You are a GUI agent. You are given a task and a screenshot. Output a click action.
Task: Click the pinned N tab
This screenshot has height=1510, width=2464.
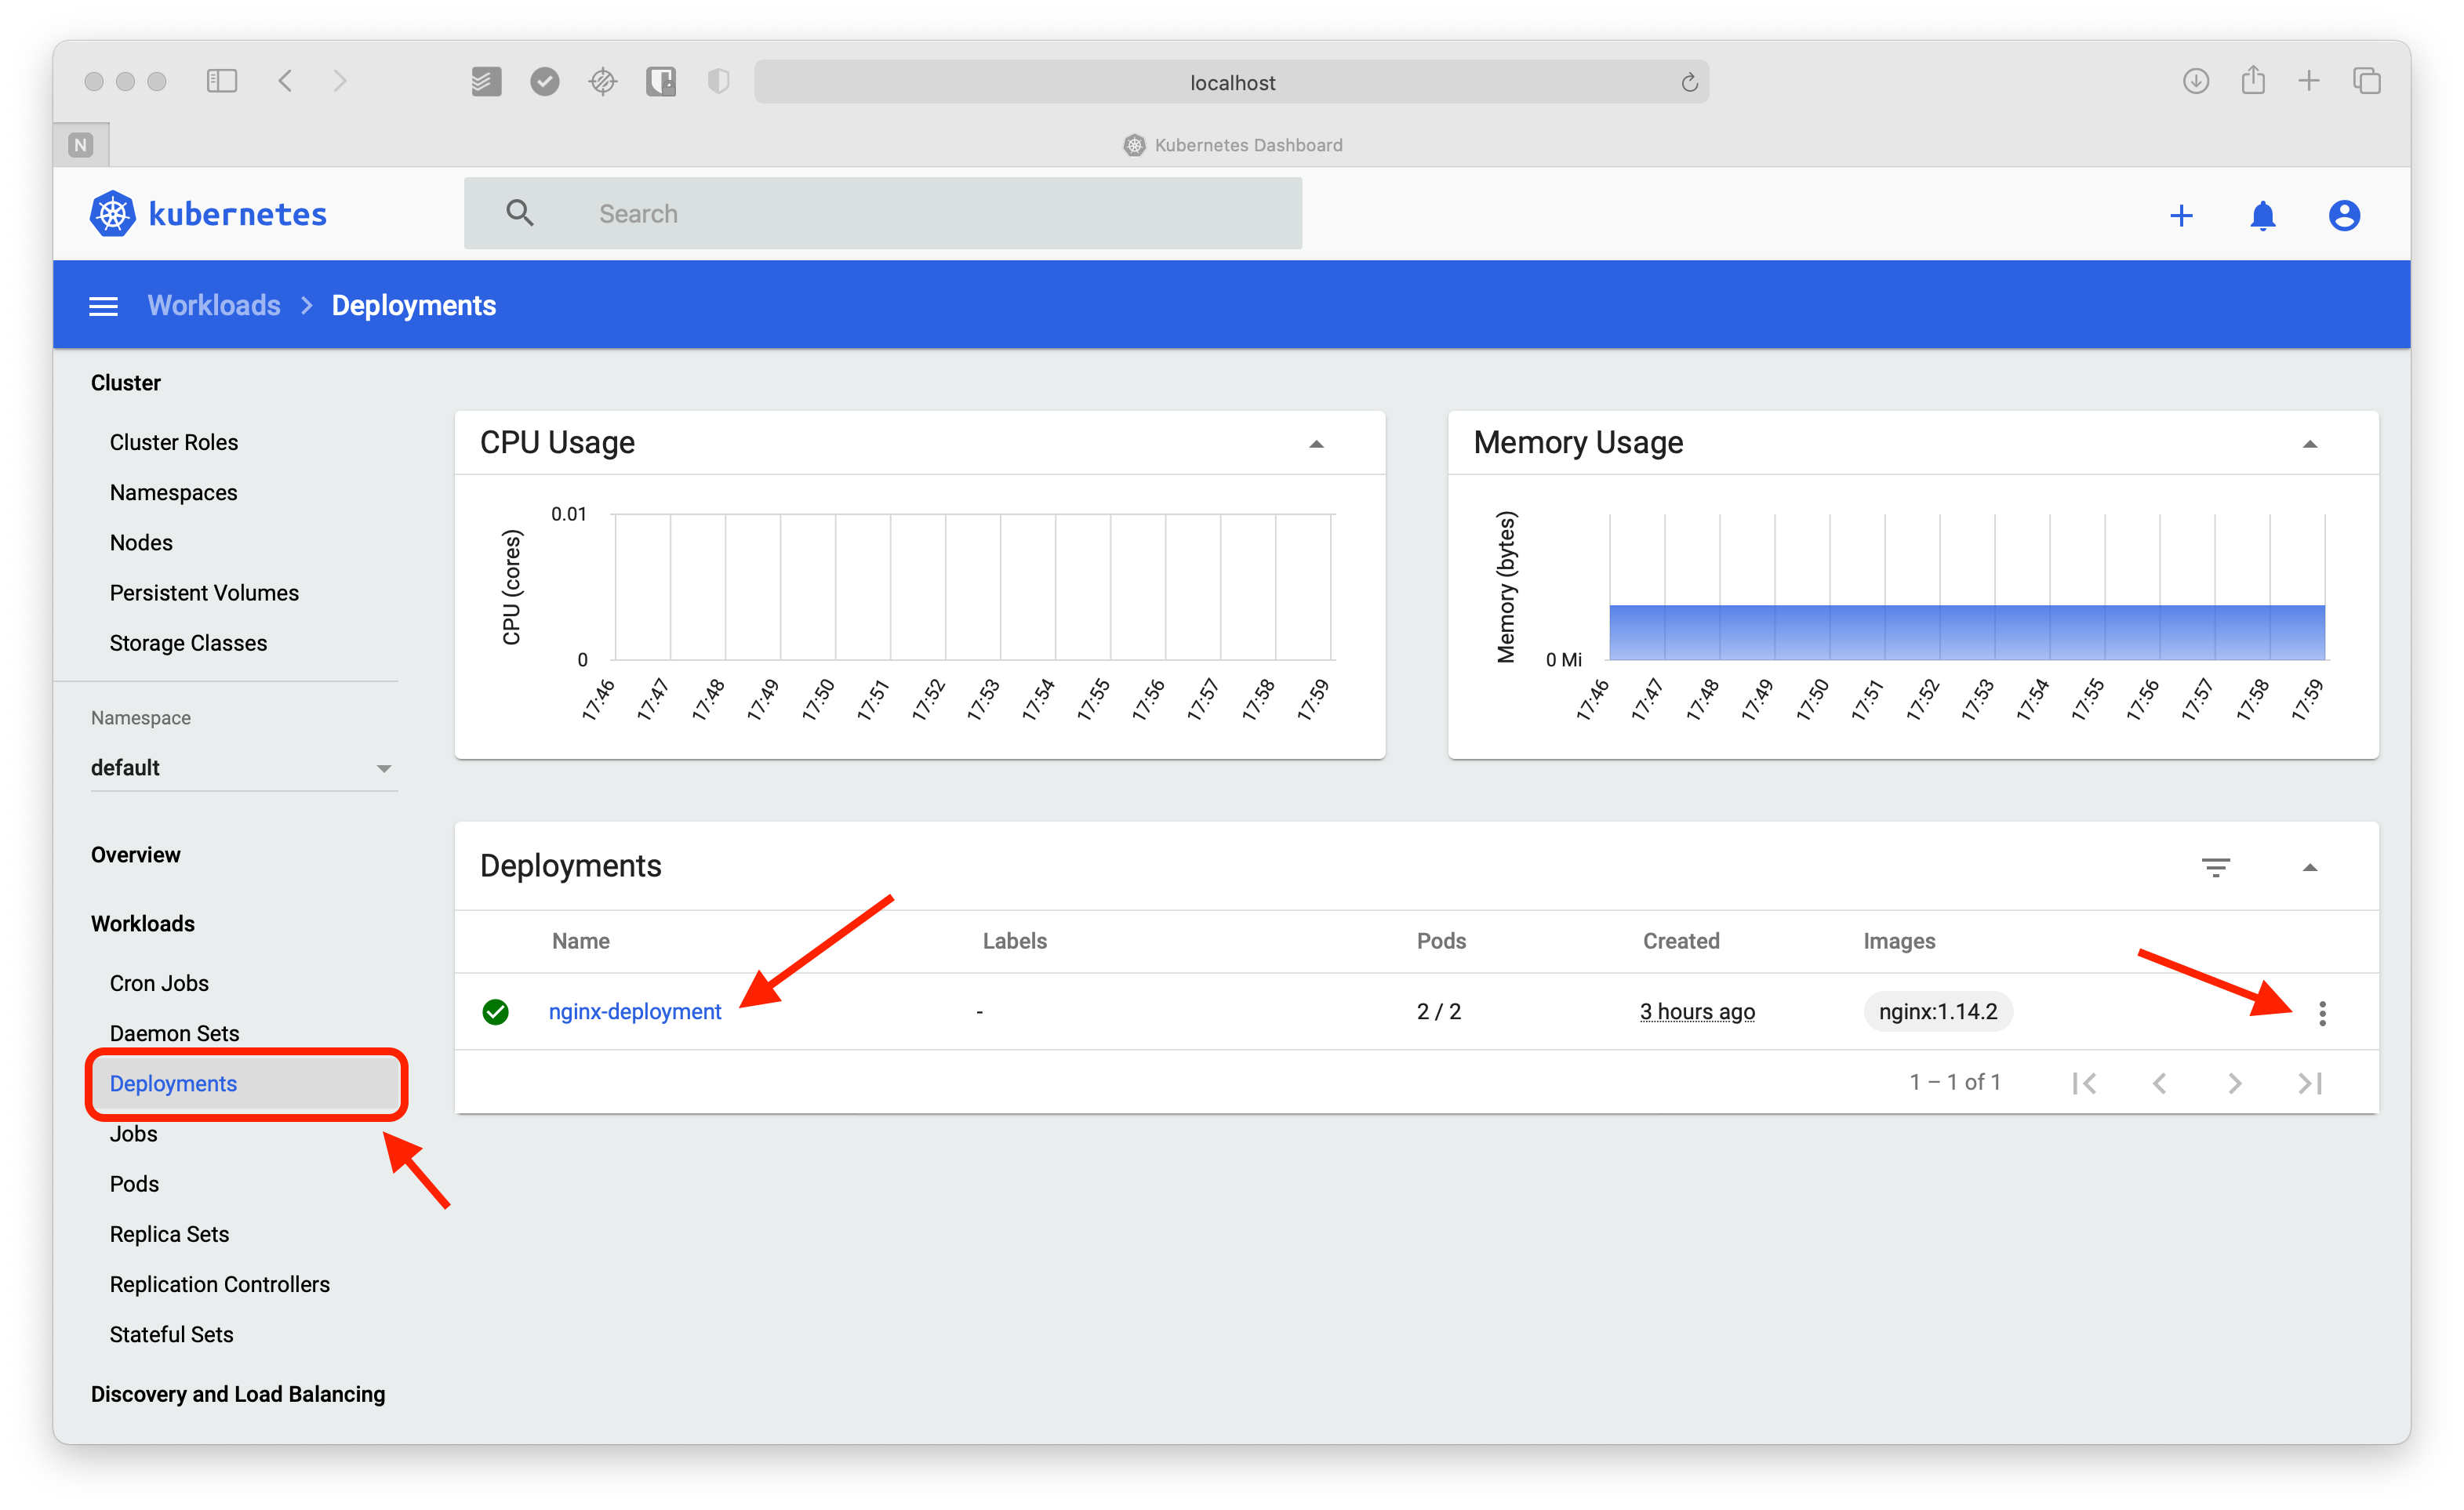pyautogui.click(x=81, y=145)
